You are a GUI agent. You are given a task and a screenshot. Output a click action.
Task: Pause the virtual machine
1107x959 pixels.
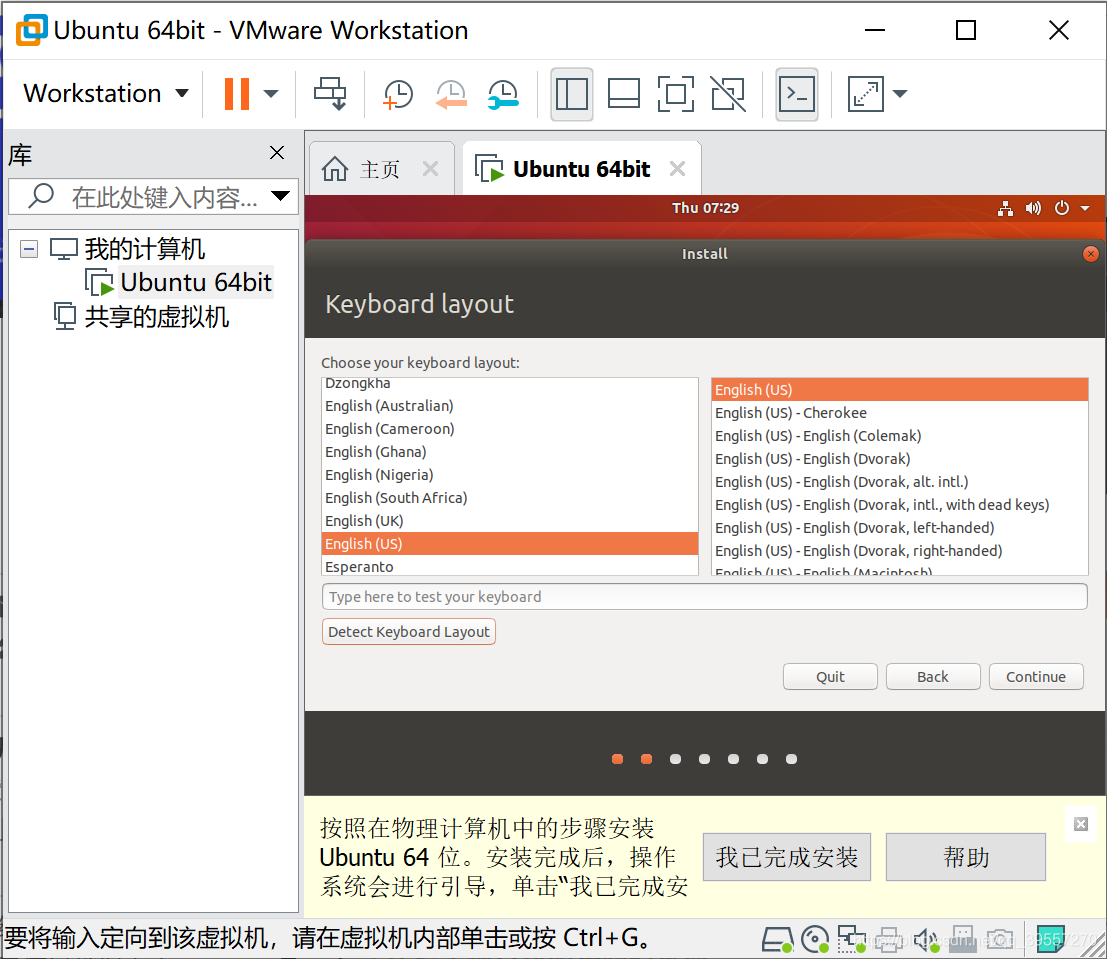[x=237, y=93]
